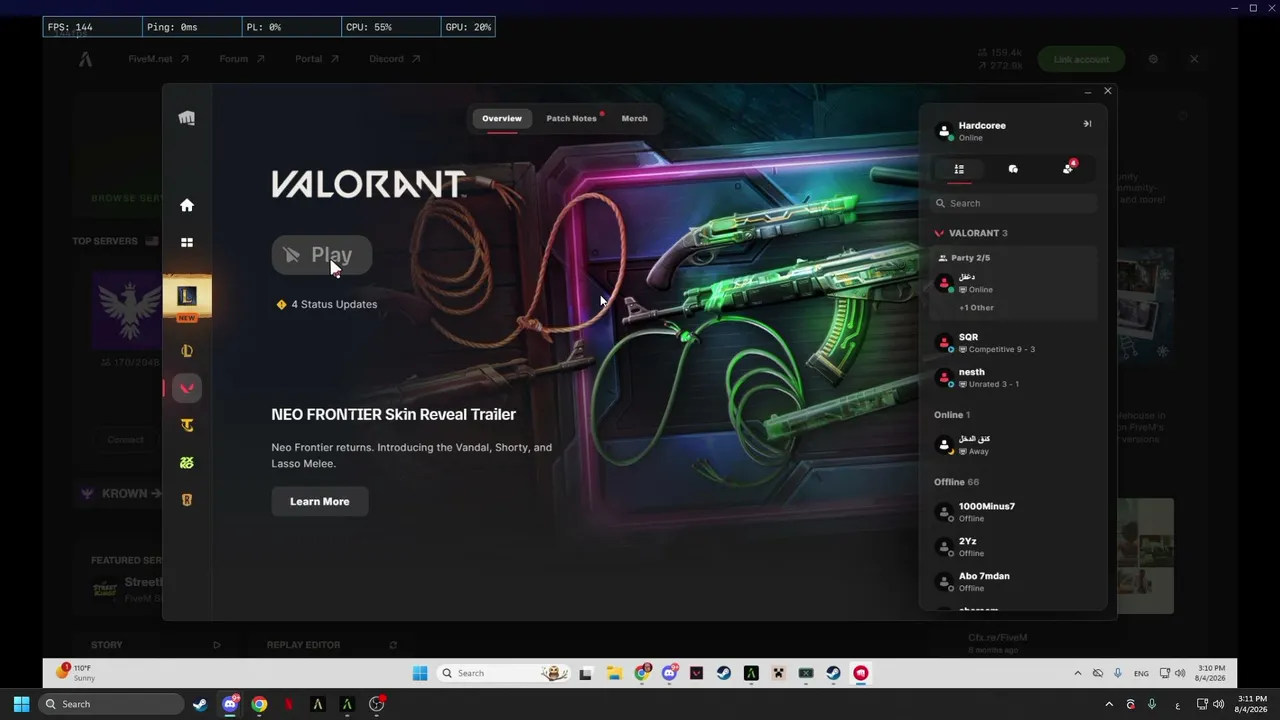The height and width of the screenshot is (720, 1280).
Task: Click the Play button for VALORANT
Action: click(x=322, y=255)
